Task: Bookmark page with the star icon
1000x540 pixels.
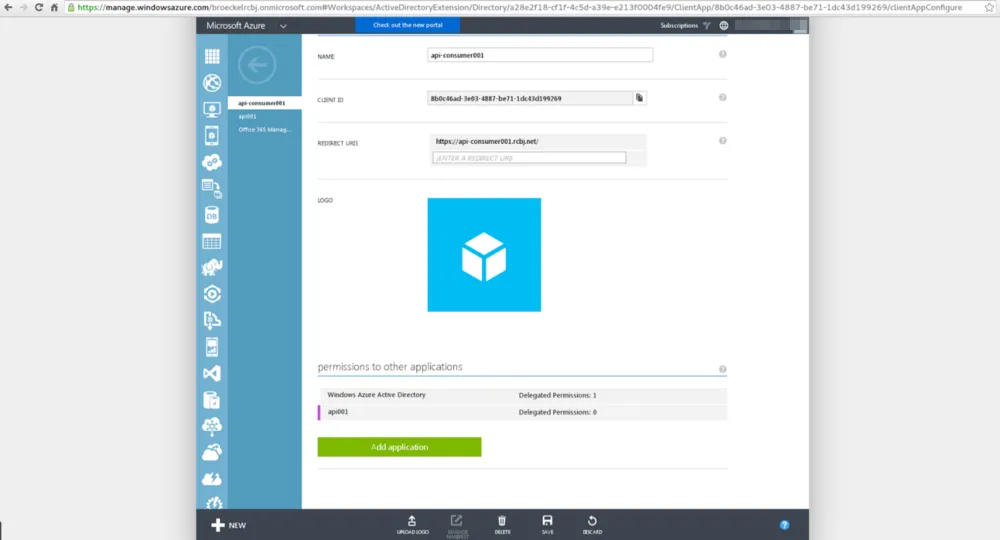Action: [989, 8]
